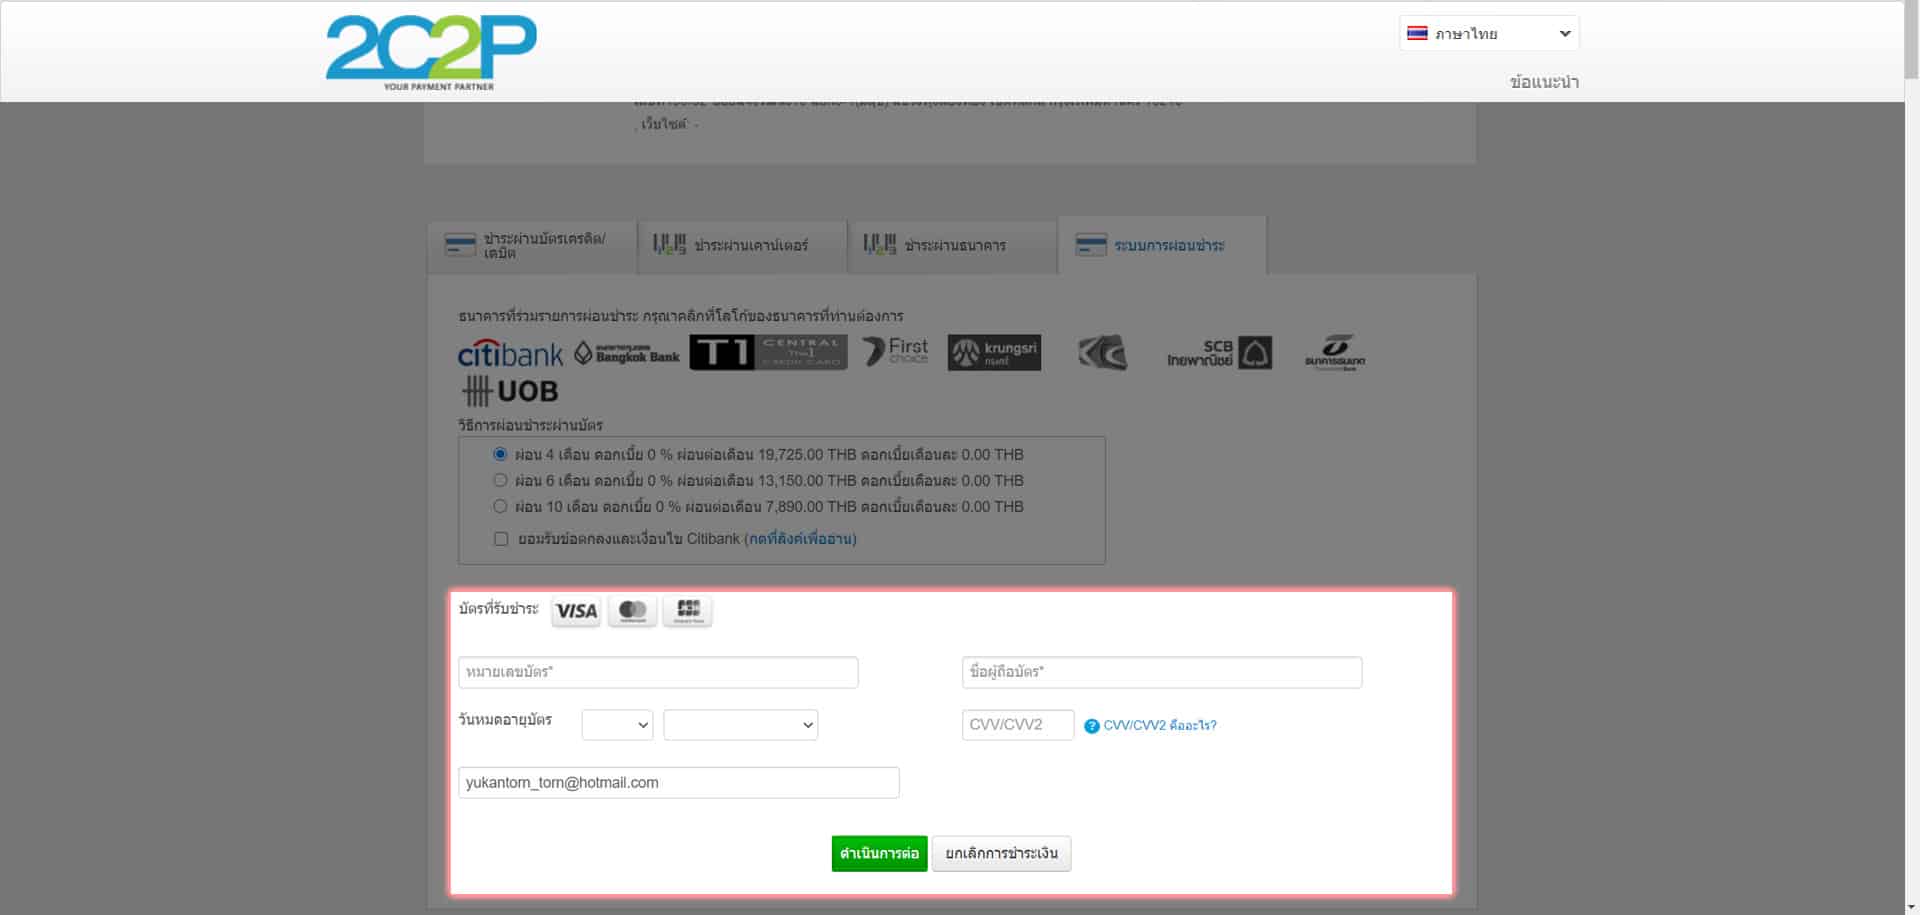Viewport: 1920px width, 915px height.
Task: Expand the card expiry year dropdown
Action: point(740,725)
